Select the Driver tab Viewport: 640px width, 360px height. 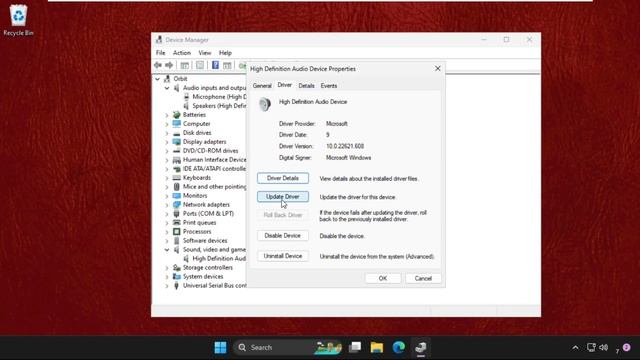(x=284, y=85)
